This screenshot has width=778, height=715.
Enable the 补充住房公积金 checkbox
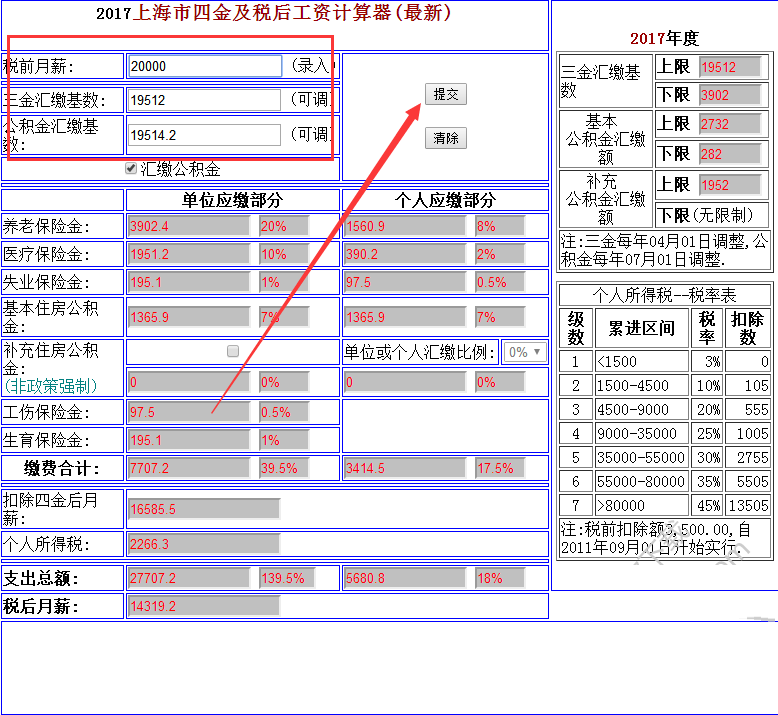233,351
